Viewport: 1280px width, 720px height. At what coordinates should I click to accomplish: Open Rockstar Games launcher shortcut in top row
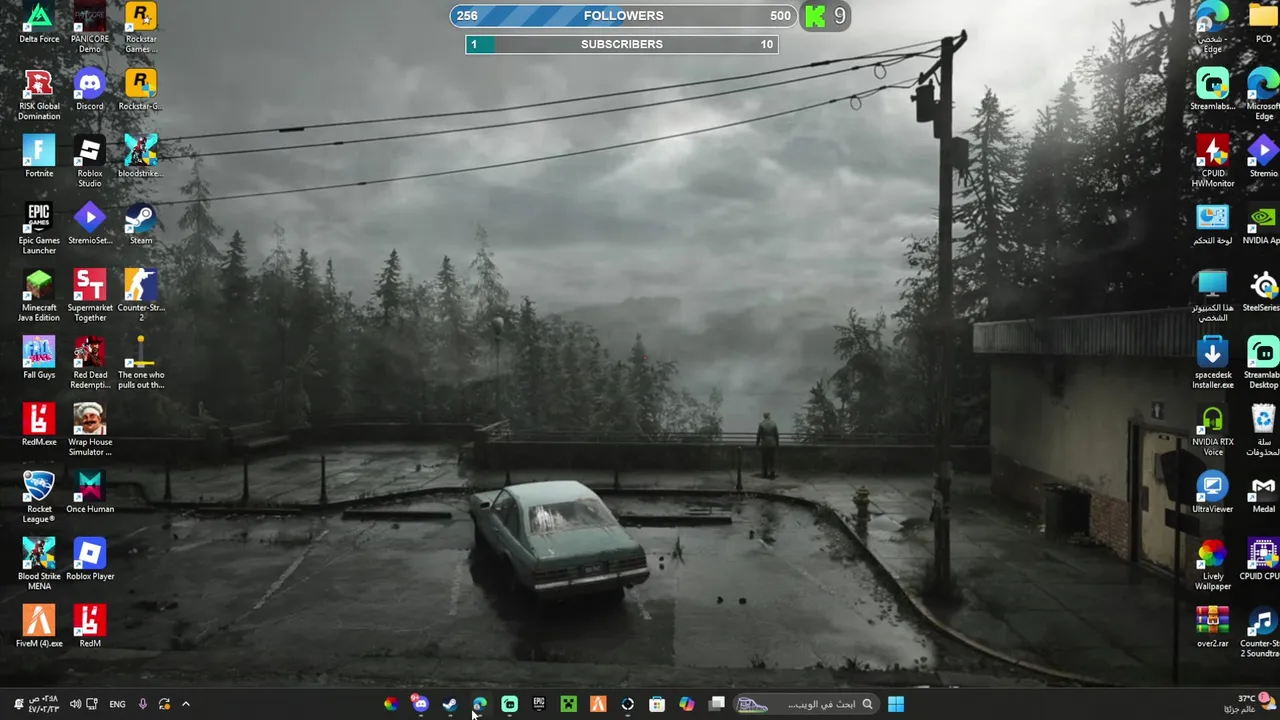[x=141, y=28]
